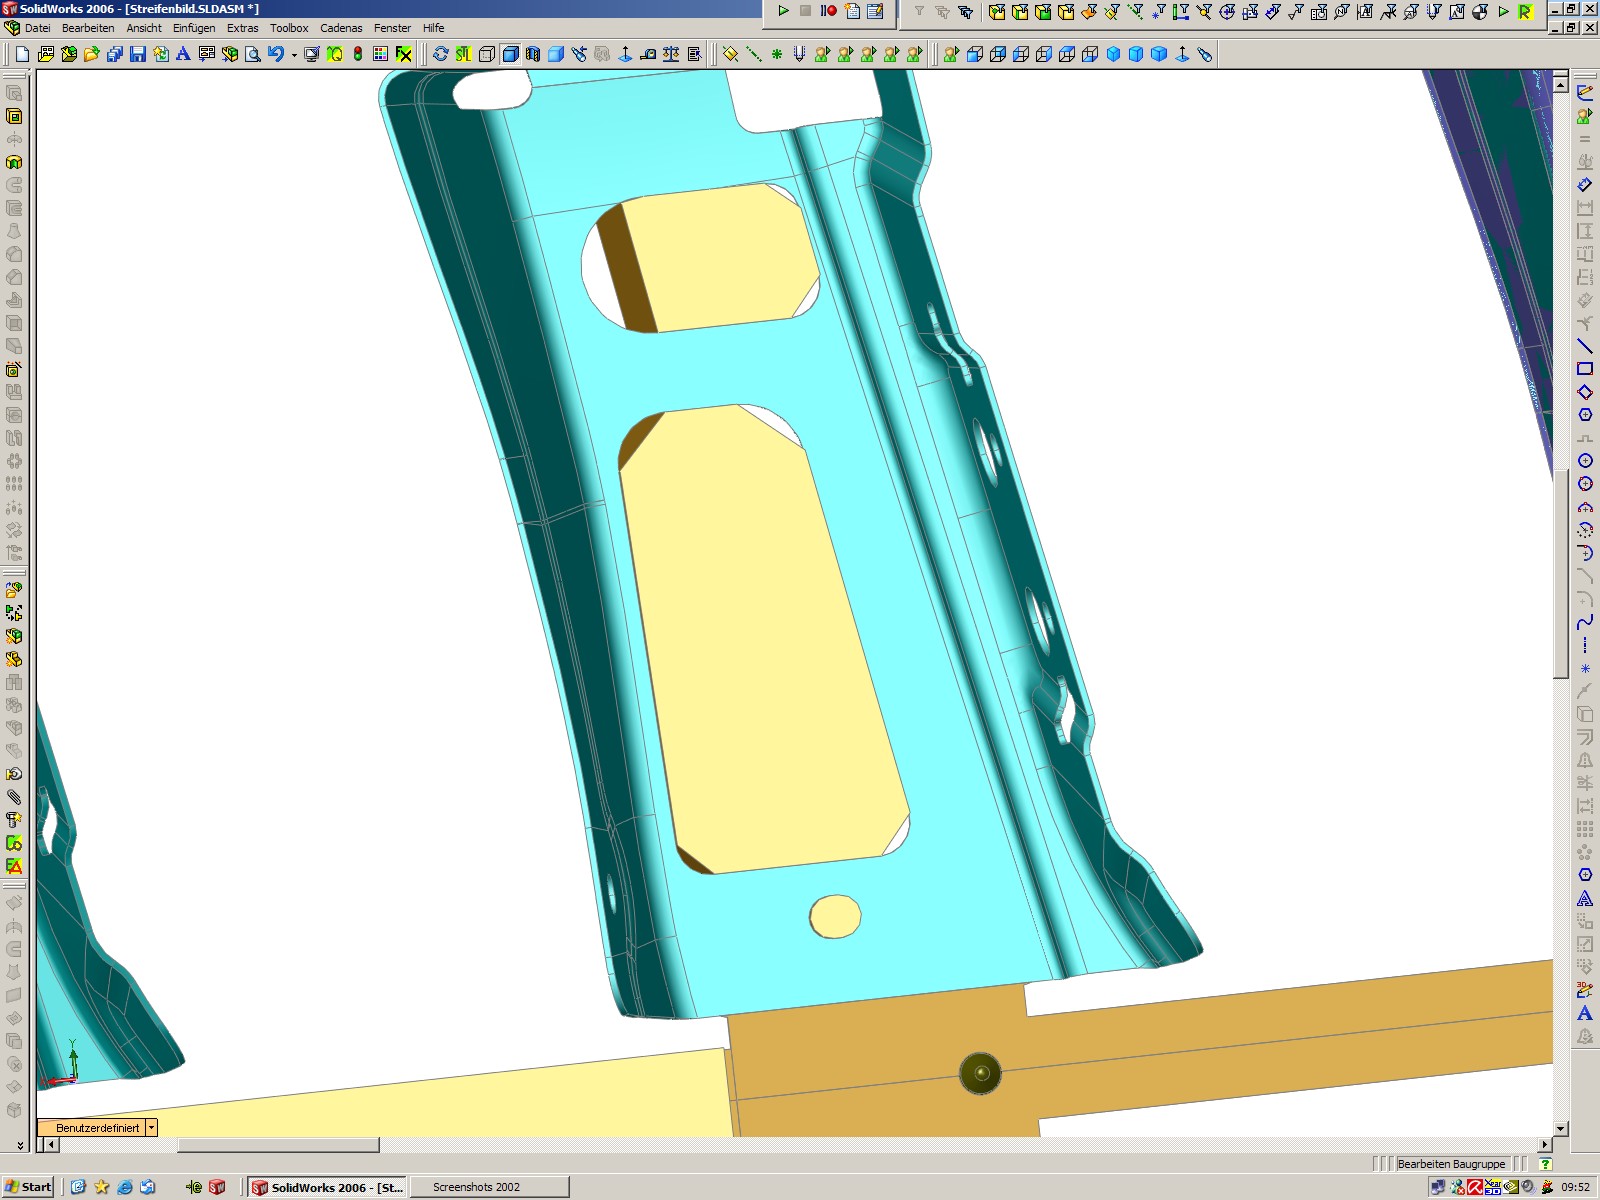
Task: Click the green cube icon in left toolbar
Action: pyautogui.click(x=14, y=162)
